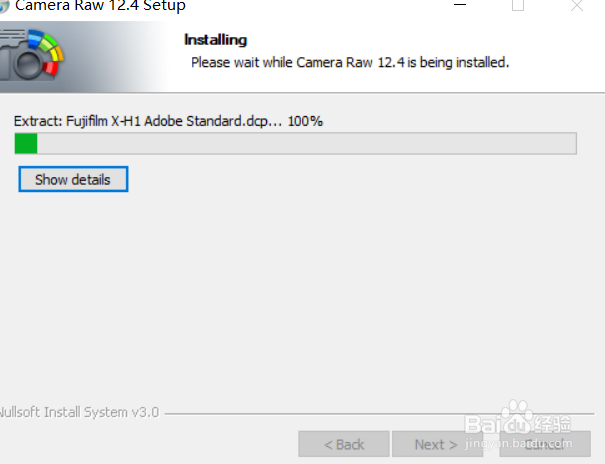Click the Camera Raw camera logo
Screen dimensions: 605x464
point(32,55)
